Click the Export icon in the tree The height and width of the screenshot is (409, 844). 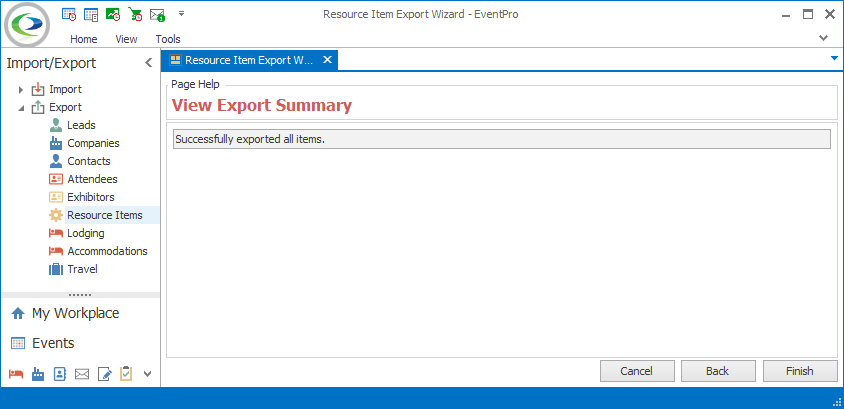pos(38,107)
